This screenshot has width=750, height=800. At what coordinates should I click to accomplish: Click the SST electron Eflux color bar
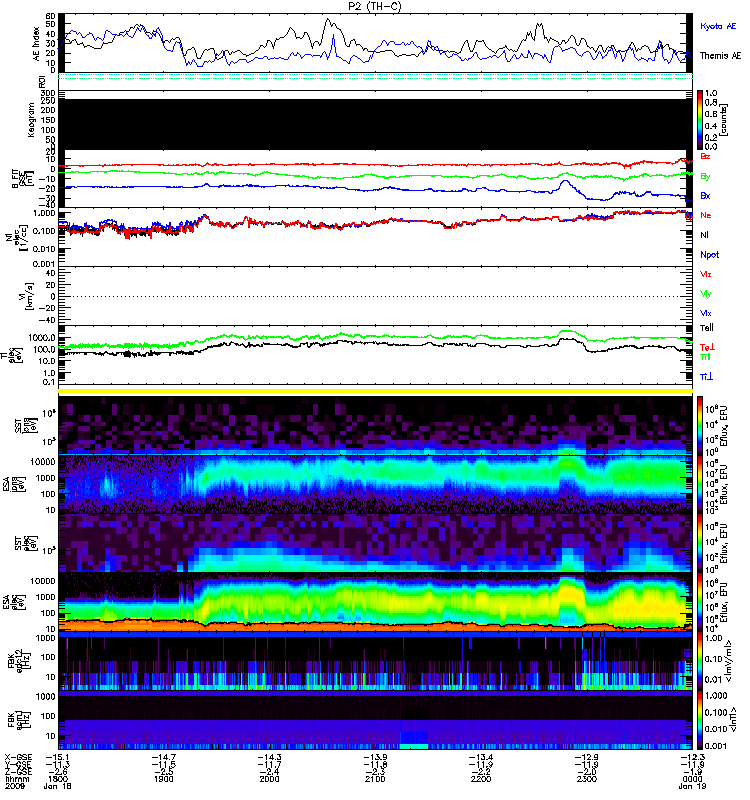(700, 543)
